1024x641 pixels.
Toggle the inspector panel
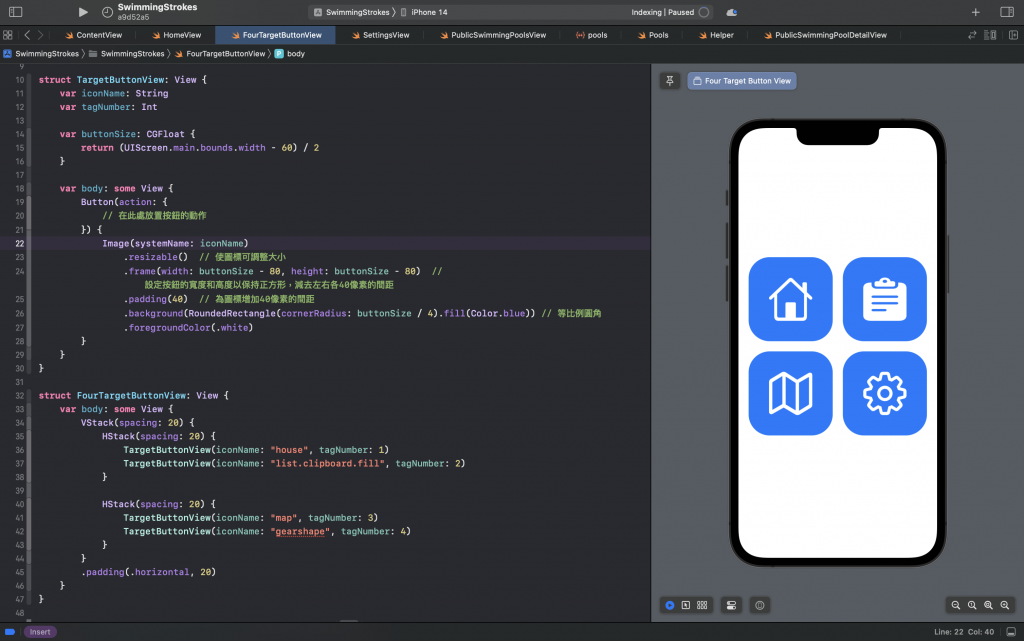[x=1006, y=12]
